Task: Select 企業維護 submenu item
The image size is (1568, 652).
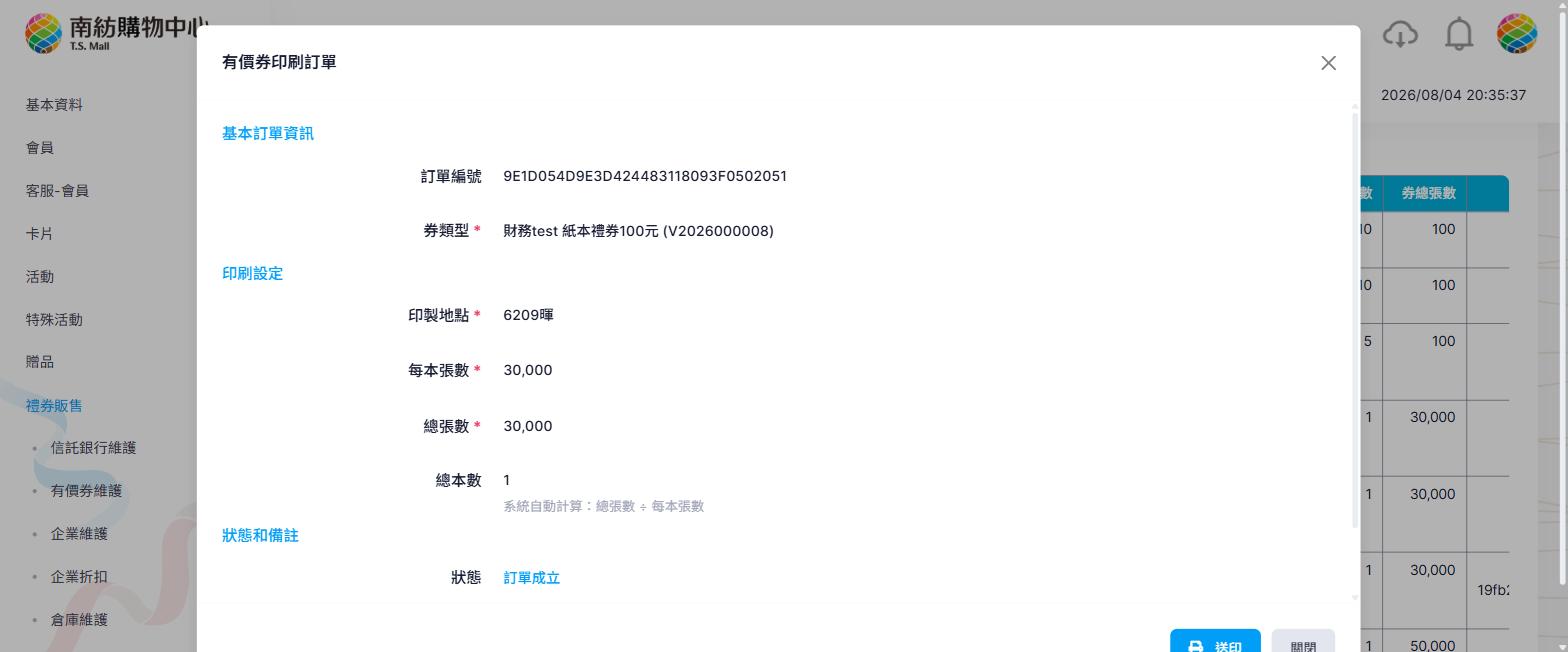Action: tap(79, 534)
